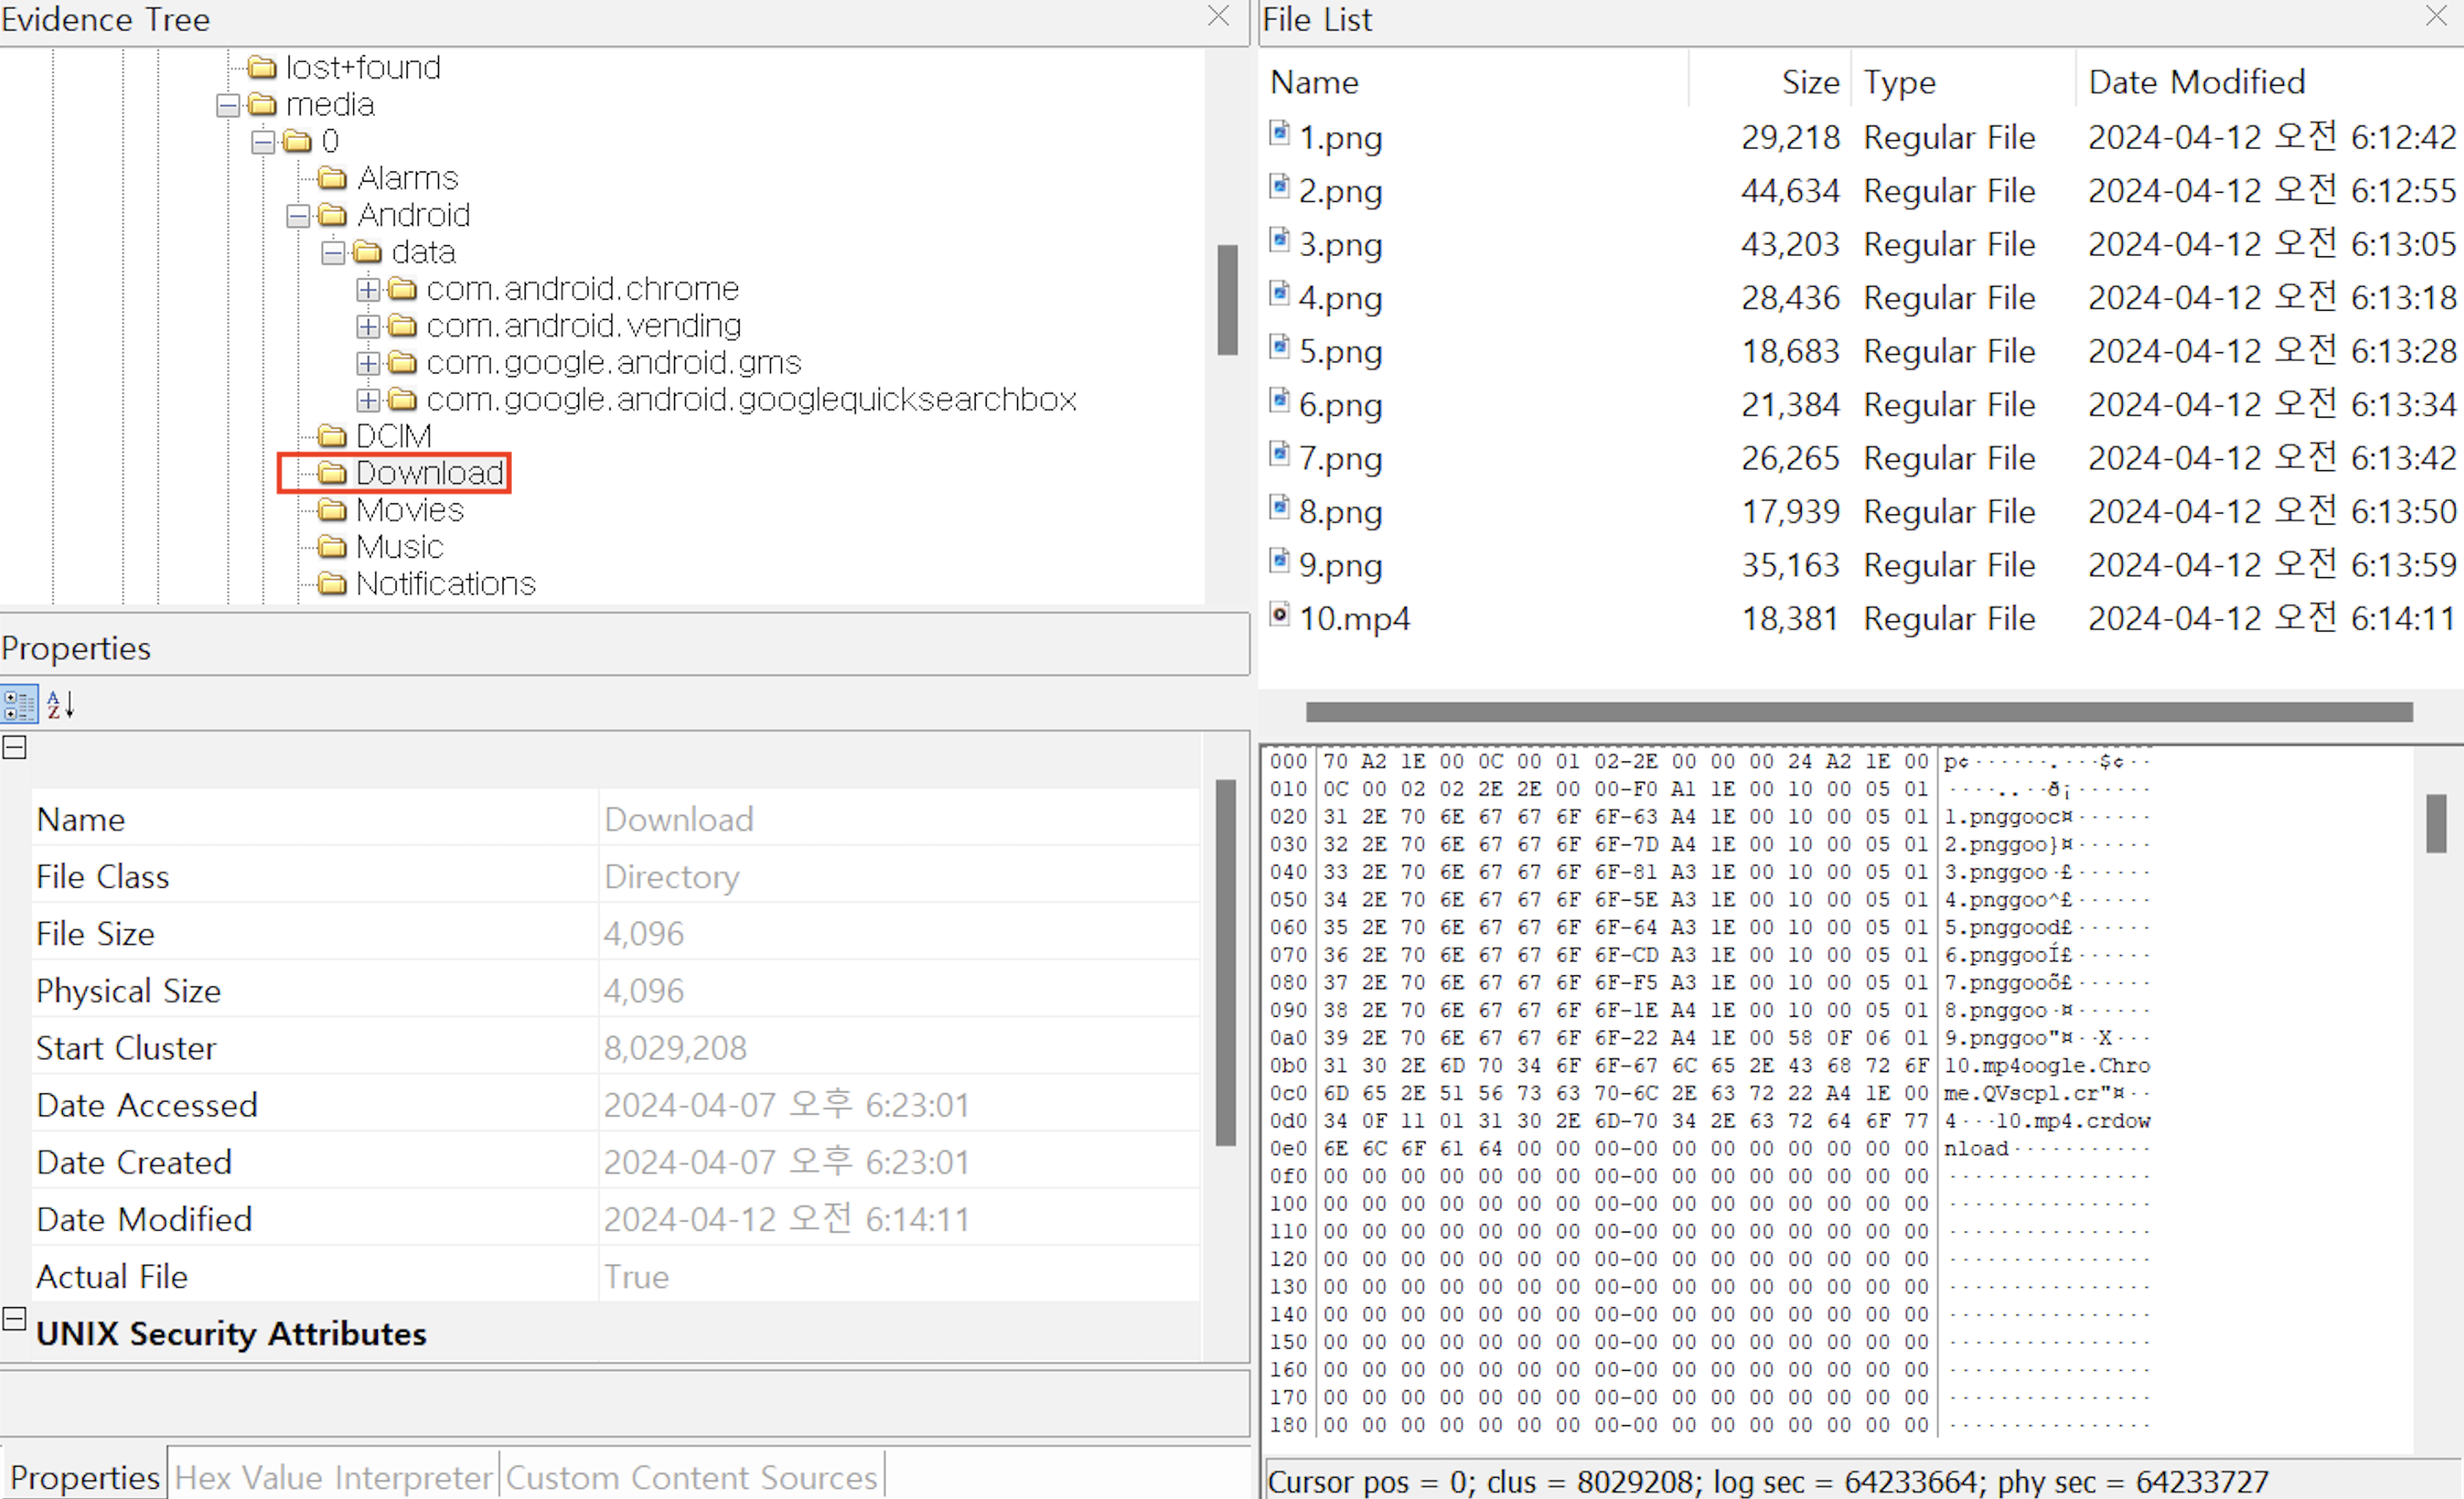Click the alphabetical sort icon in Properties
The width and height of the screenshot is (2464, 1499).
60,704
